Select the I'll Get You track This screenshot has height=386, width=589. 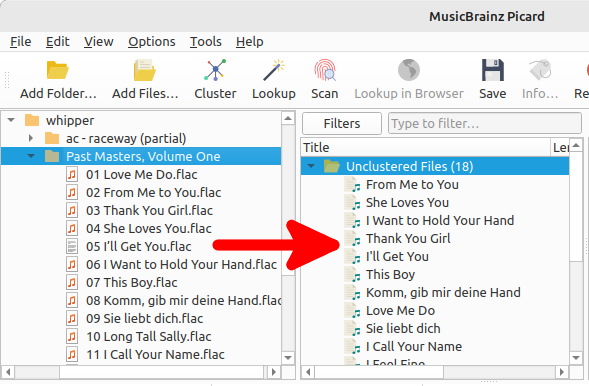(397, 257)
